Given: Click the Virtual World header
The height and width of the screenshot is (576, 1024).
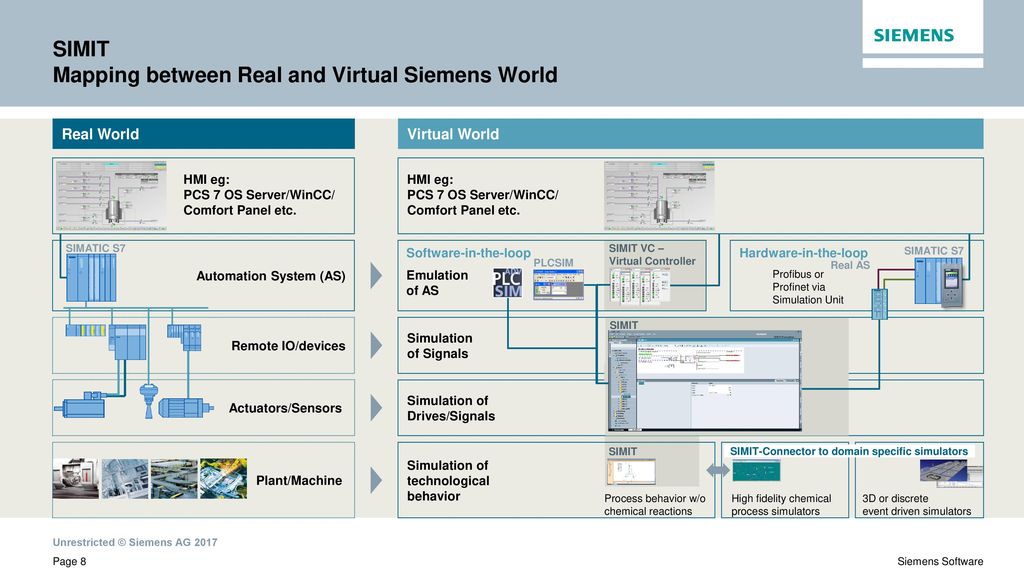Looking at the screenshot, I should [690, 134].
